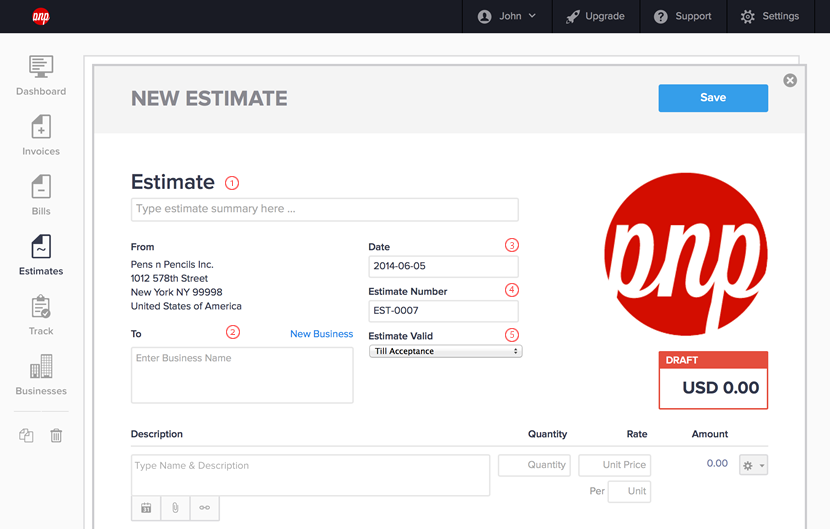
Task: Open the John user menu
Action: click(507, 16)
